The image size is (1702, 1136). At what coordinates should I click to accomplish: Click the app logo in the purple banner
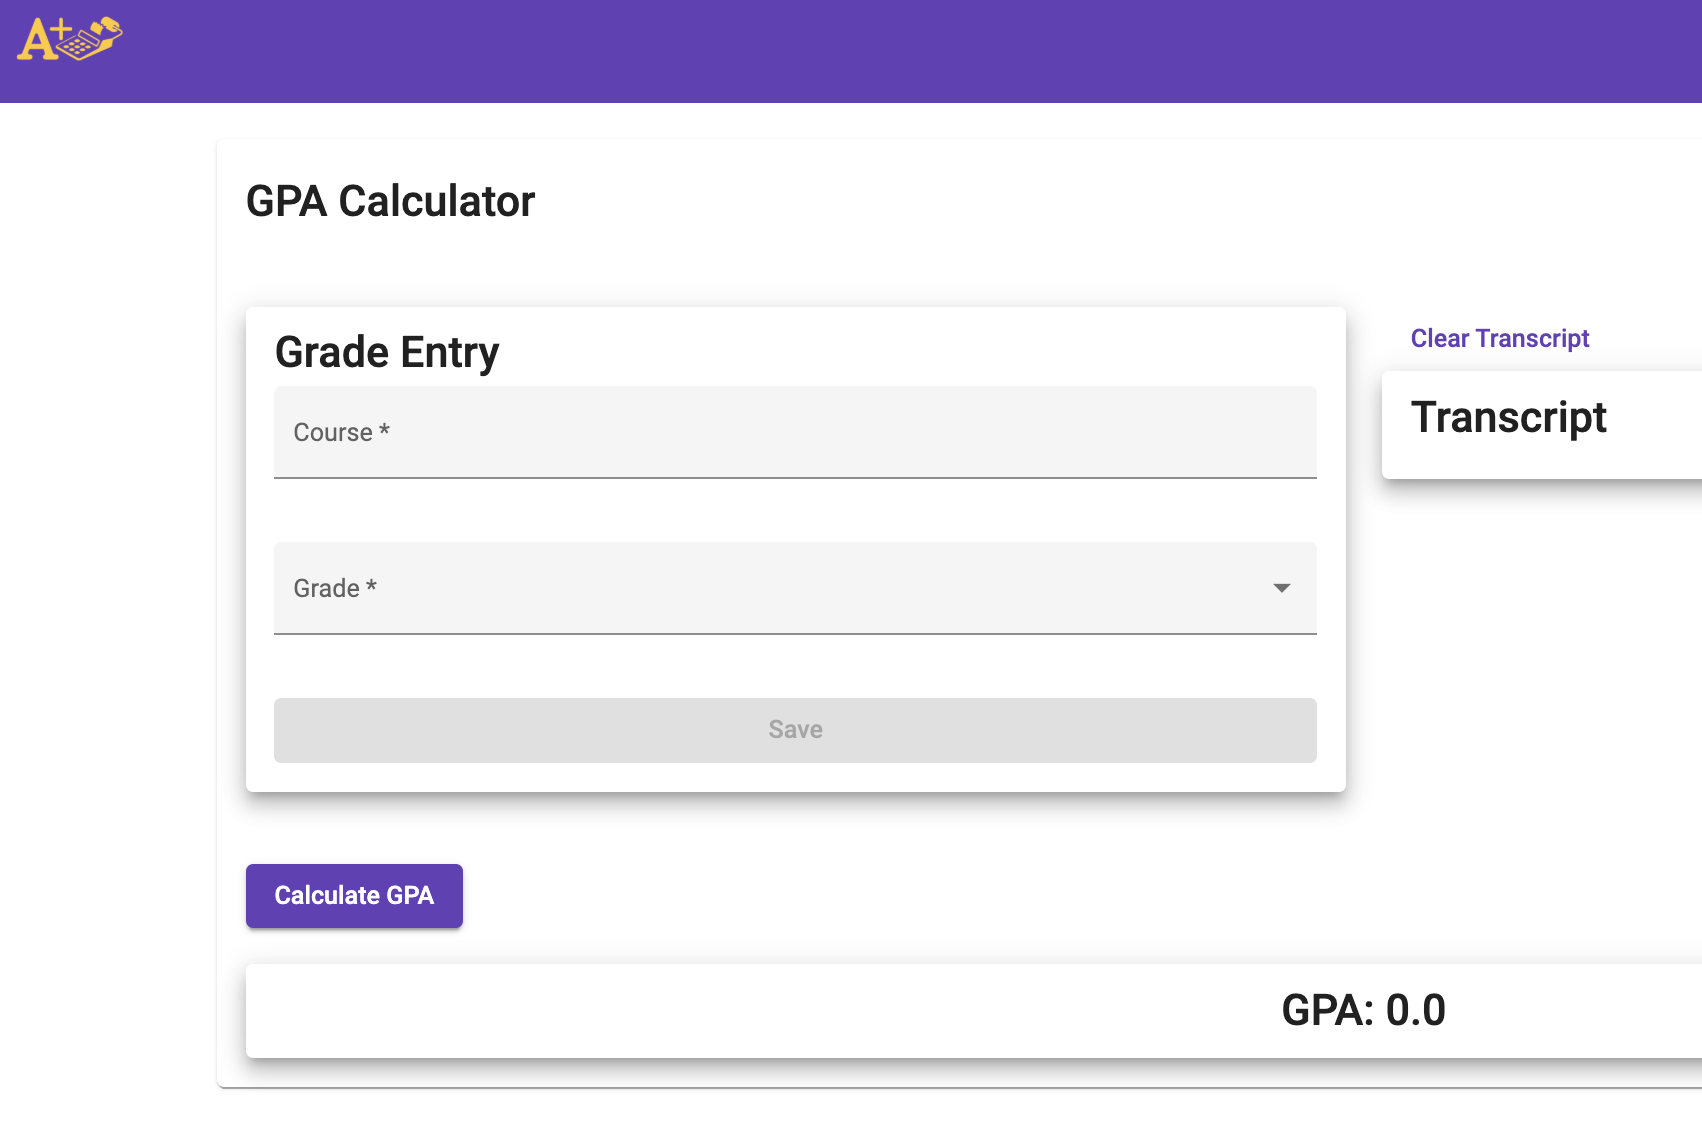coord(70,40)
